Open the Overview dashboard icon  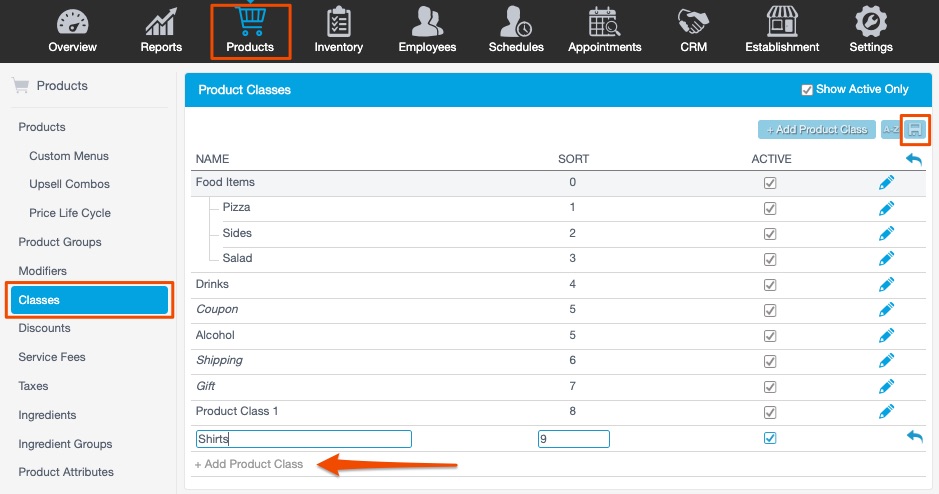(x=72, y=22)
